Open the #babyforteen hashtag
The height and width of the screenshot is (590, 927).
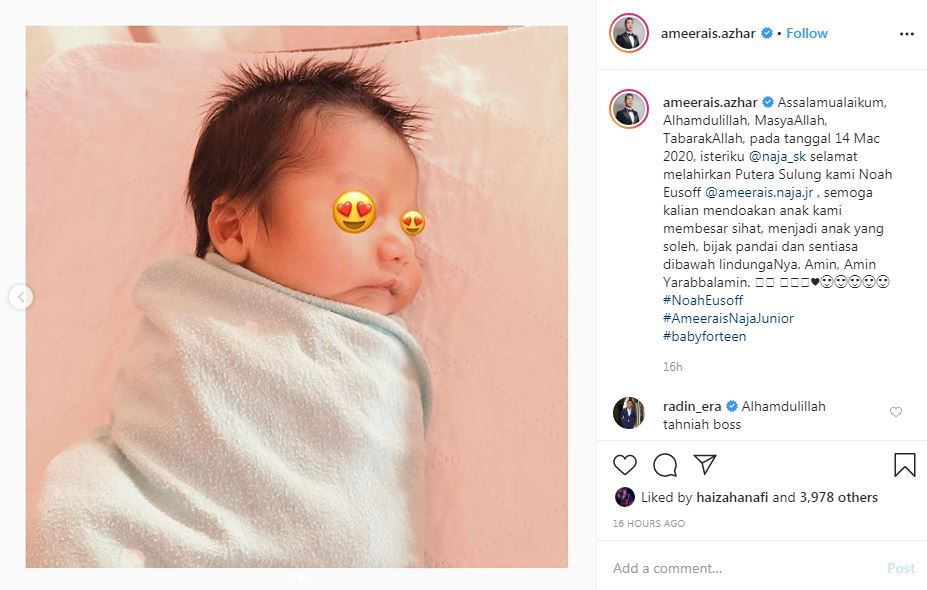[705, 336]
